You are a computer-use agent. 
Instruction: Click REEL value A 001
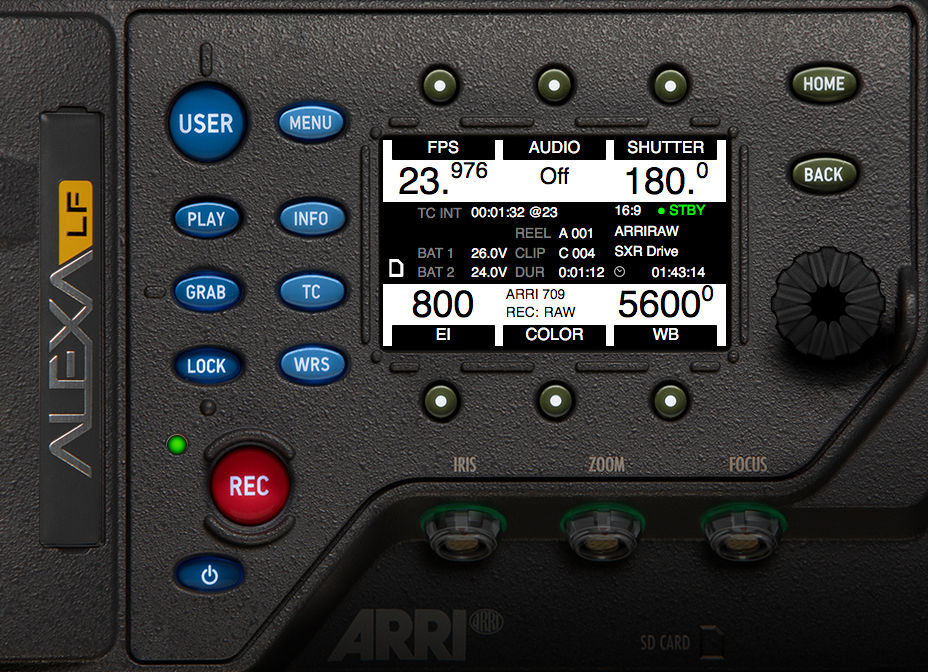pyautogui.click(x=576, y=233)
